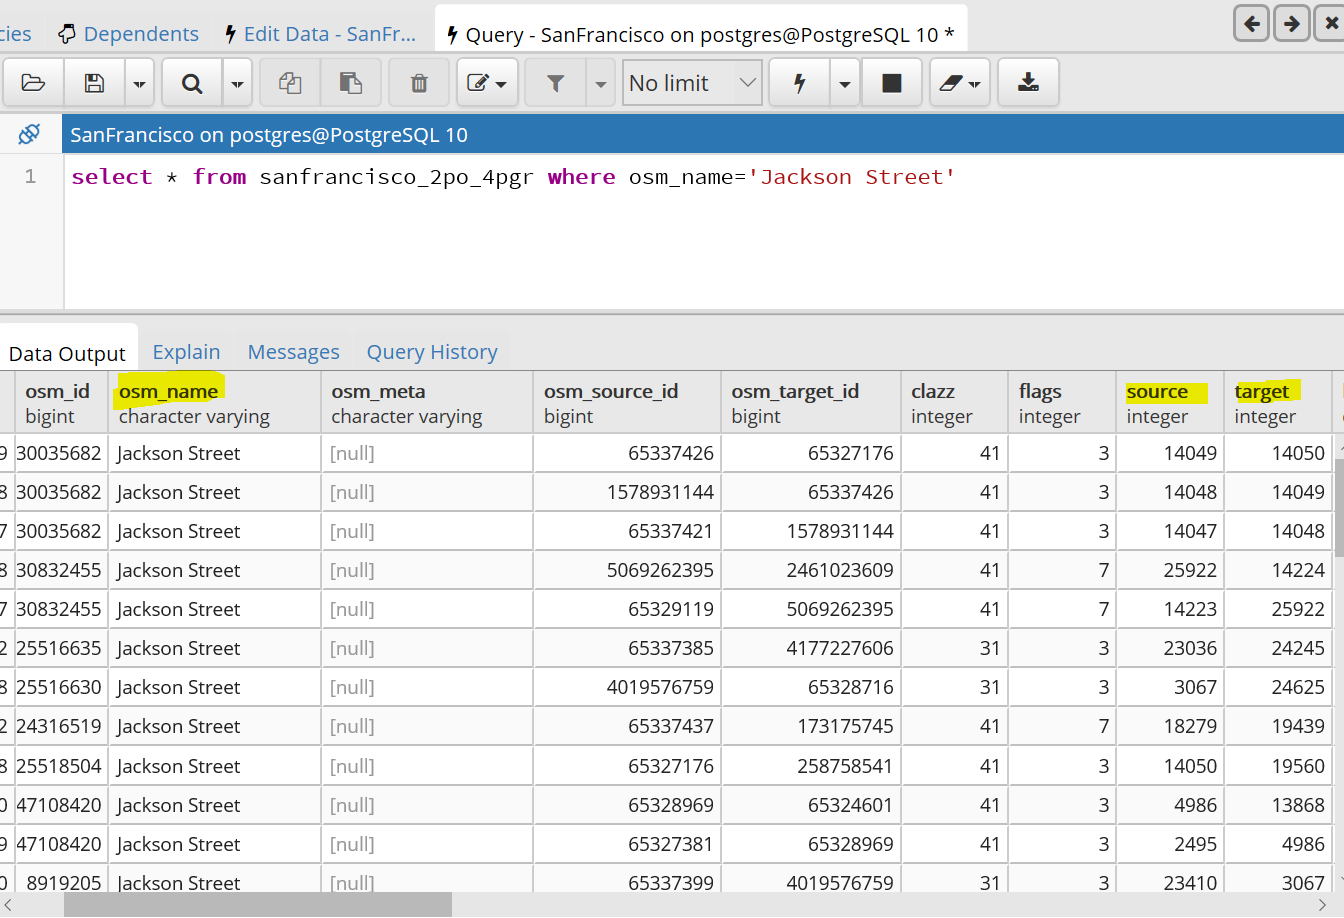
Task: Switch to the Dependents tab
Action: pos(128,34)
